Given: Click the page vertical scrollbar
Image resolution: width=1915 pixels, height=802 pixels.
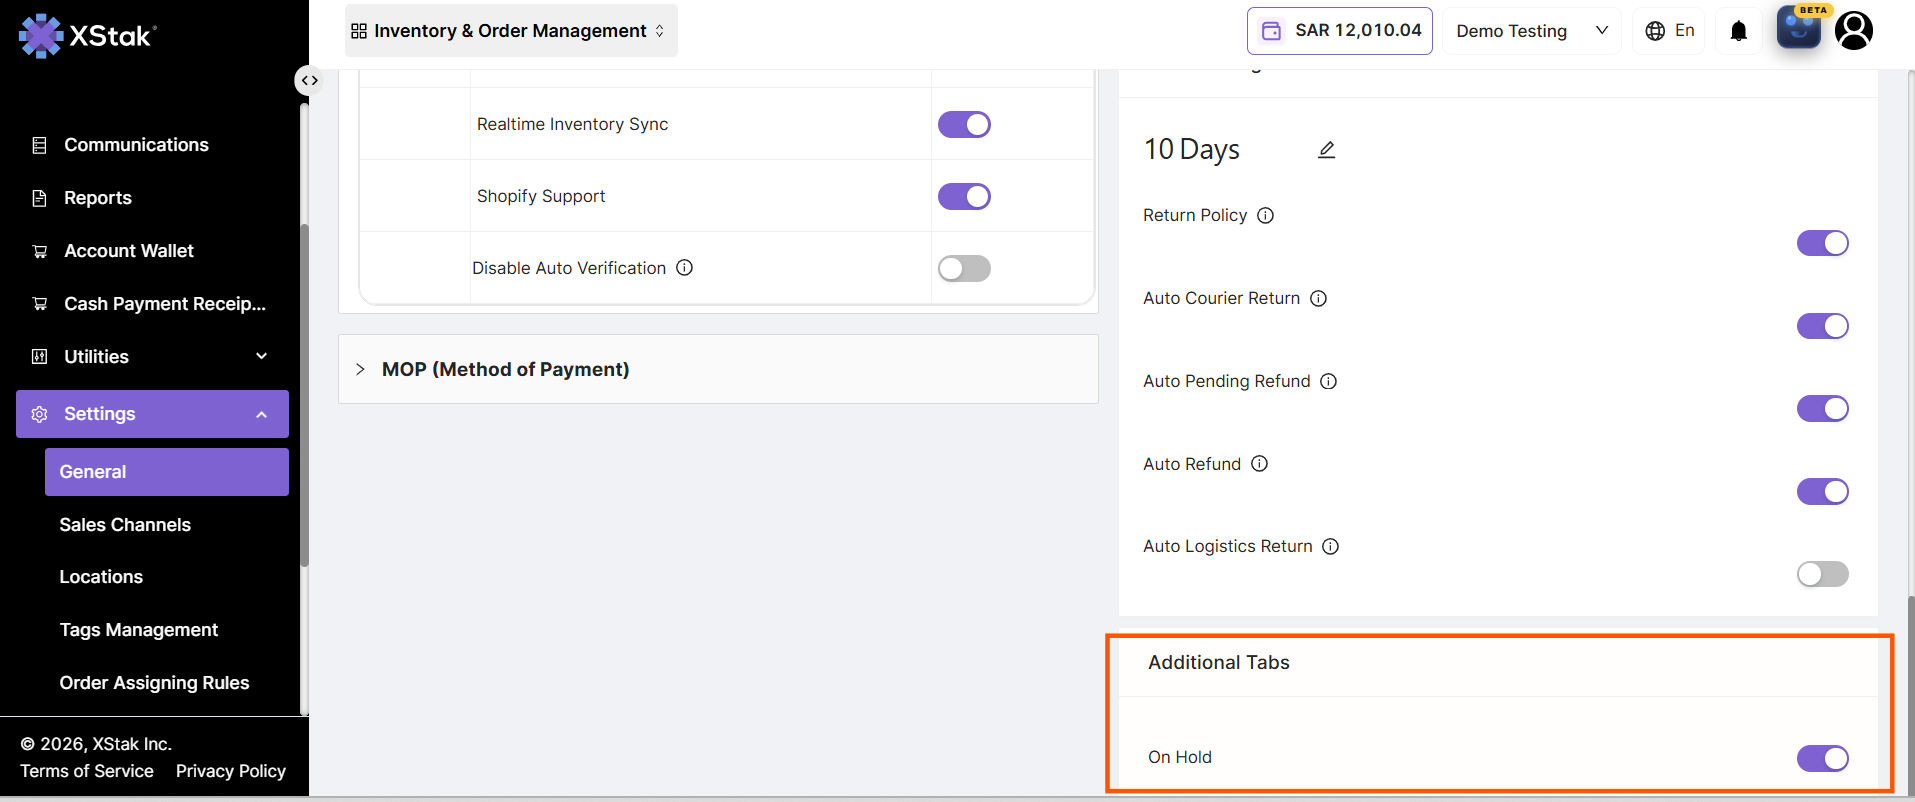Looking at the screenshot, I should tap(1911, 695).
